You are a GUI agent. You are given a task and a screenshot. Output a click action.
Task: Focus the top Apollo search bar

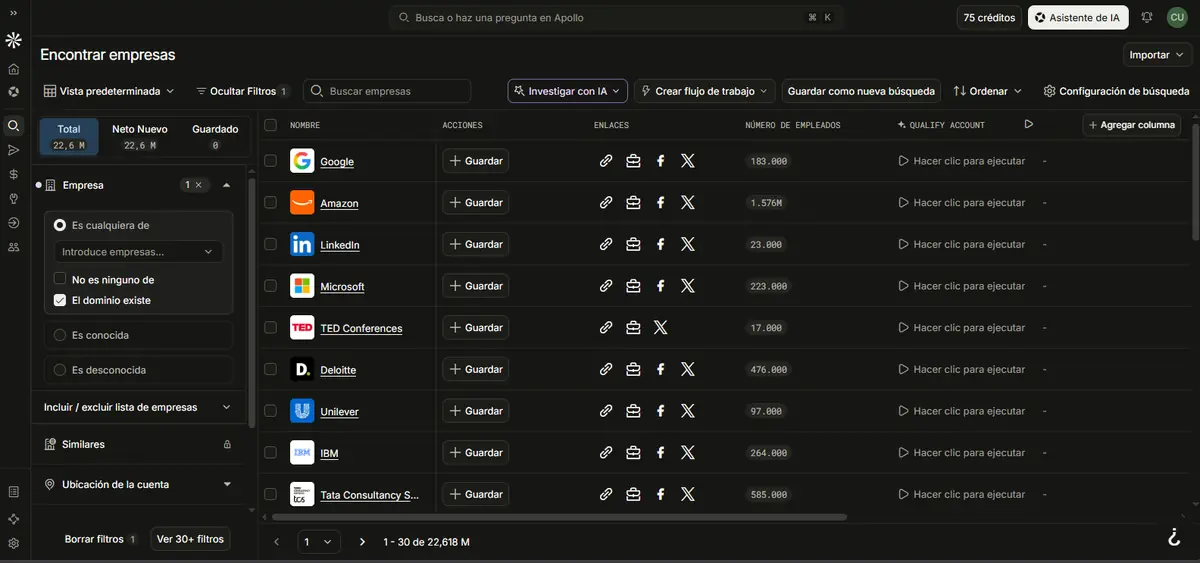615,17
